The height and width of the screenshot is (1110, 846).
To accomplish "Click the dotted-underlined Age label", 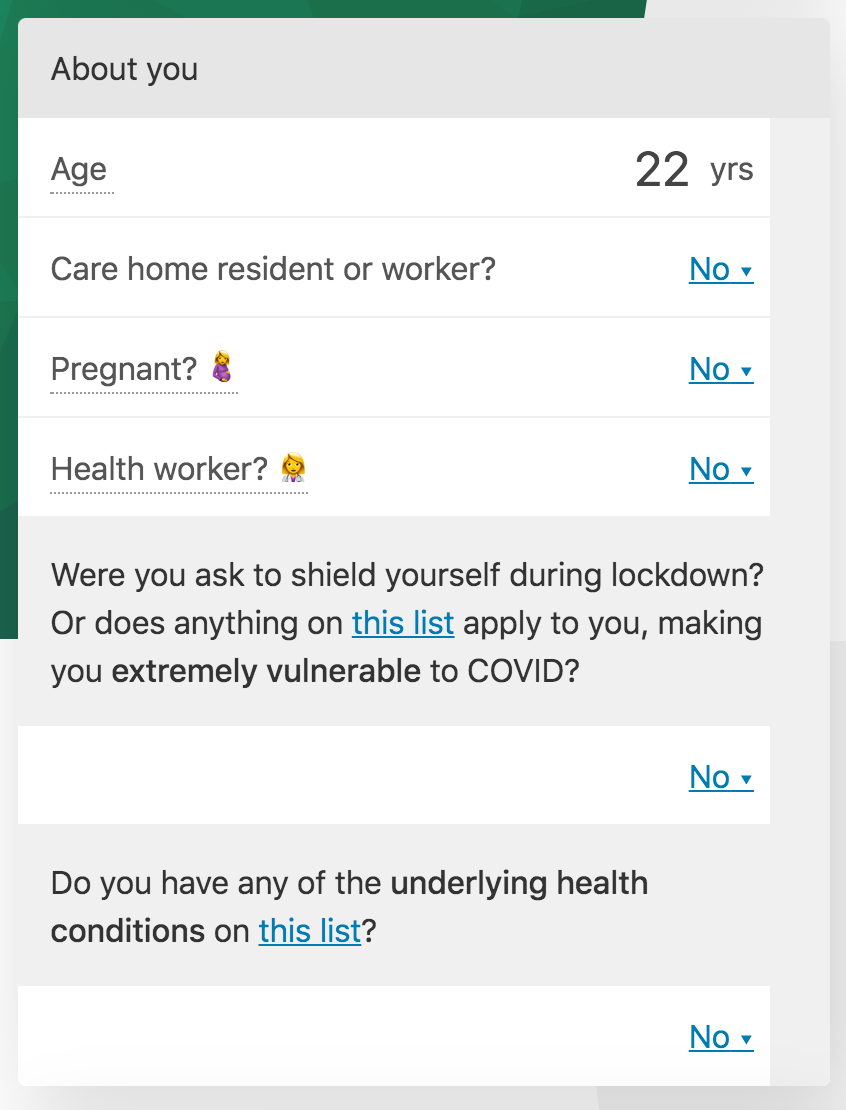I will (x=79, y=170).
